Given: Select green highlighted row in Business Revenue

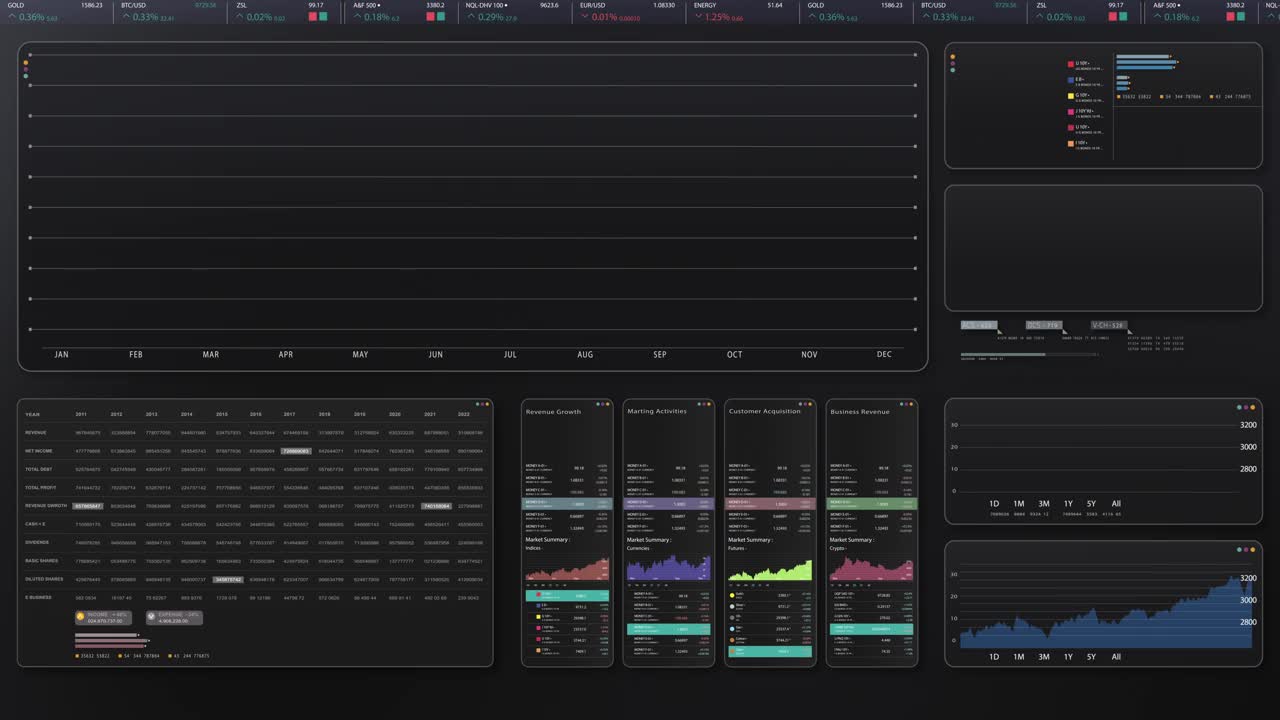Looking at the screenshot, I should tap(872, 504).
